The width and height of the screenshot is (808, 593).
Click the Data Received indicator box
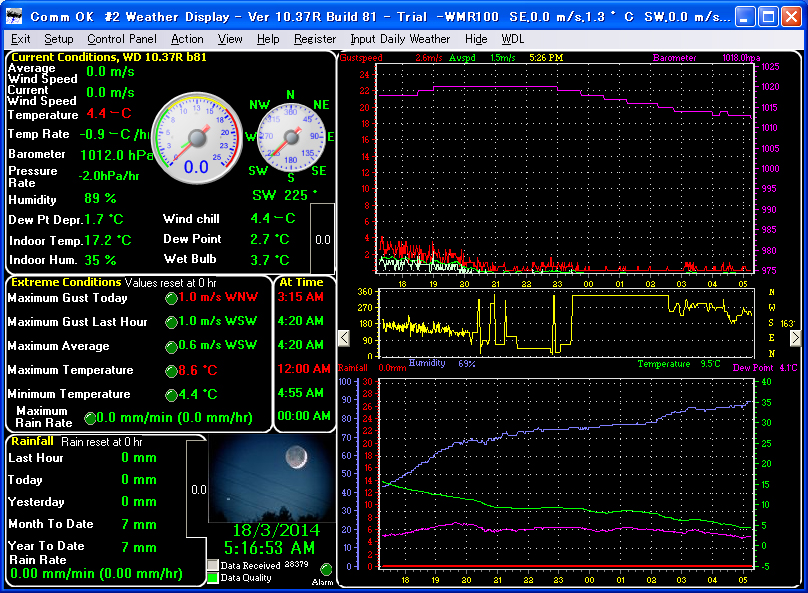click(213, 565)
